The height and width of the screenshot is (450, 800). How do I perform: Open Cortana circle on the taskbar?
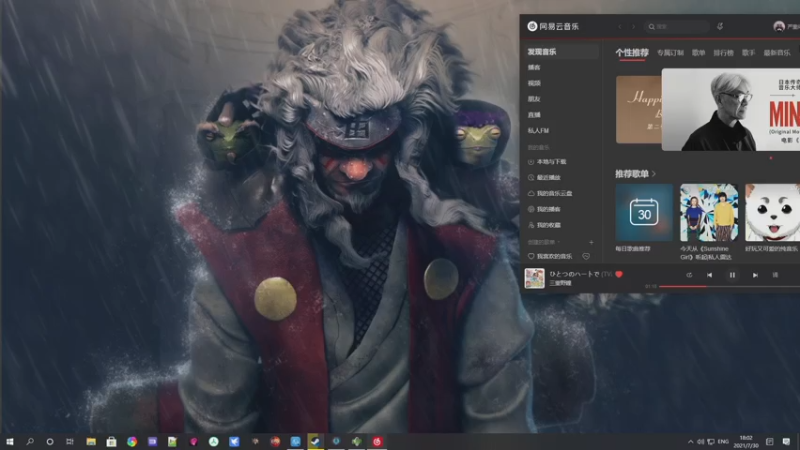coord(49,441)
